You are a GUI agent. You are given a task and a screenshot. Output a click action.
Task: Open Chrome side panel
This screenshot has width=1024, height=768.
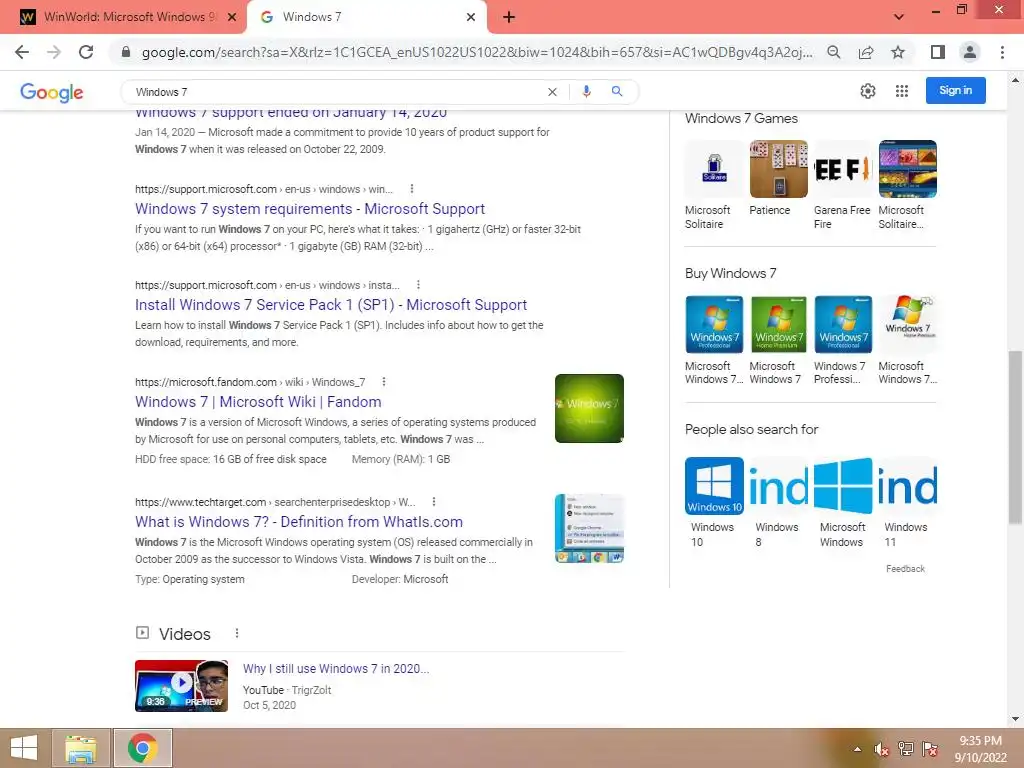tap(937, 52)
